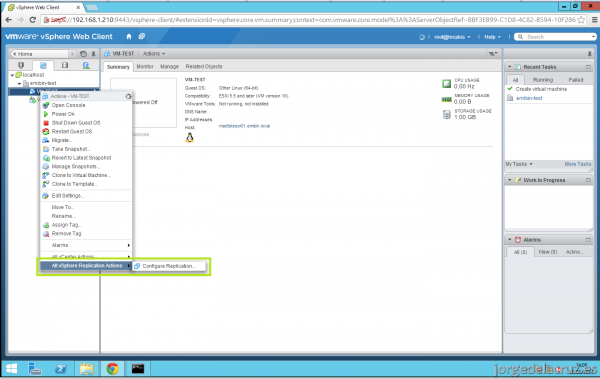Switch to the Storage navigator tab
The width and height of the screenshot is (600, 379).
coord(65,65)
